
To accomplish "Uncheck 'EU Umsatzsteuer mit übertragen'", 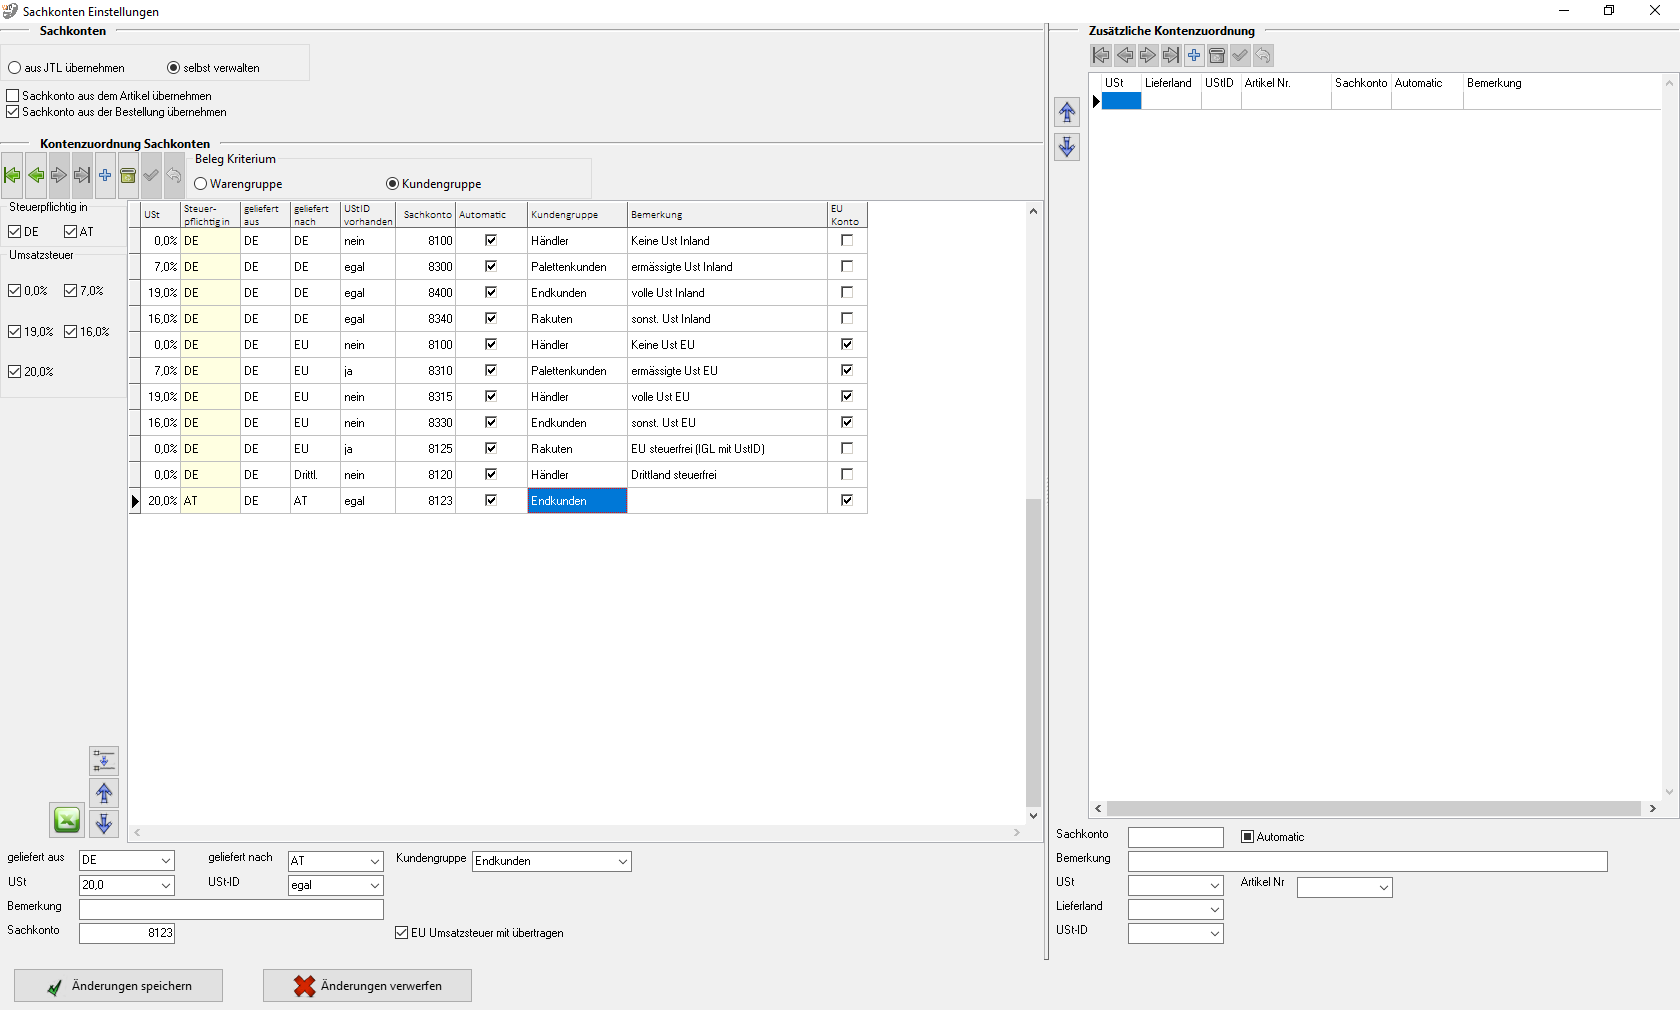I will [x=402, y=933].
